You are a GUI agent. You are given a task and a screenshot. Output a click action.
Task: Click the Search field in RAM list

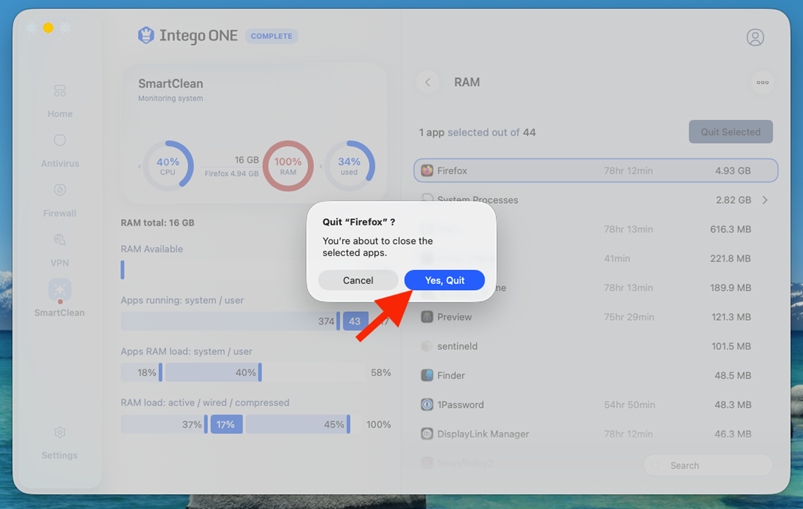(708, 465)
